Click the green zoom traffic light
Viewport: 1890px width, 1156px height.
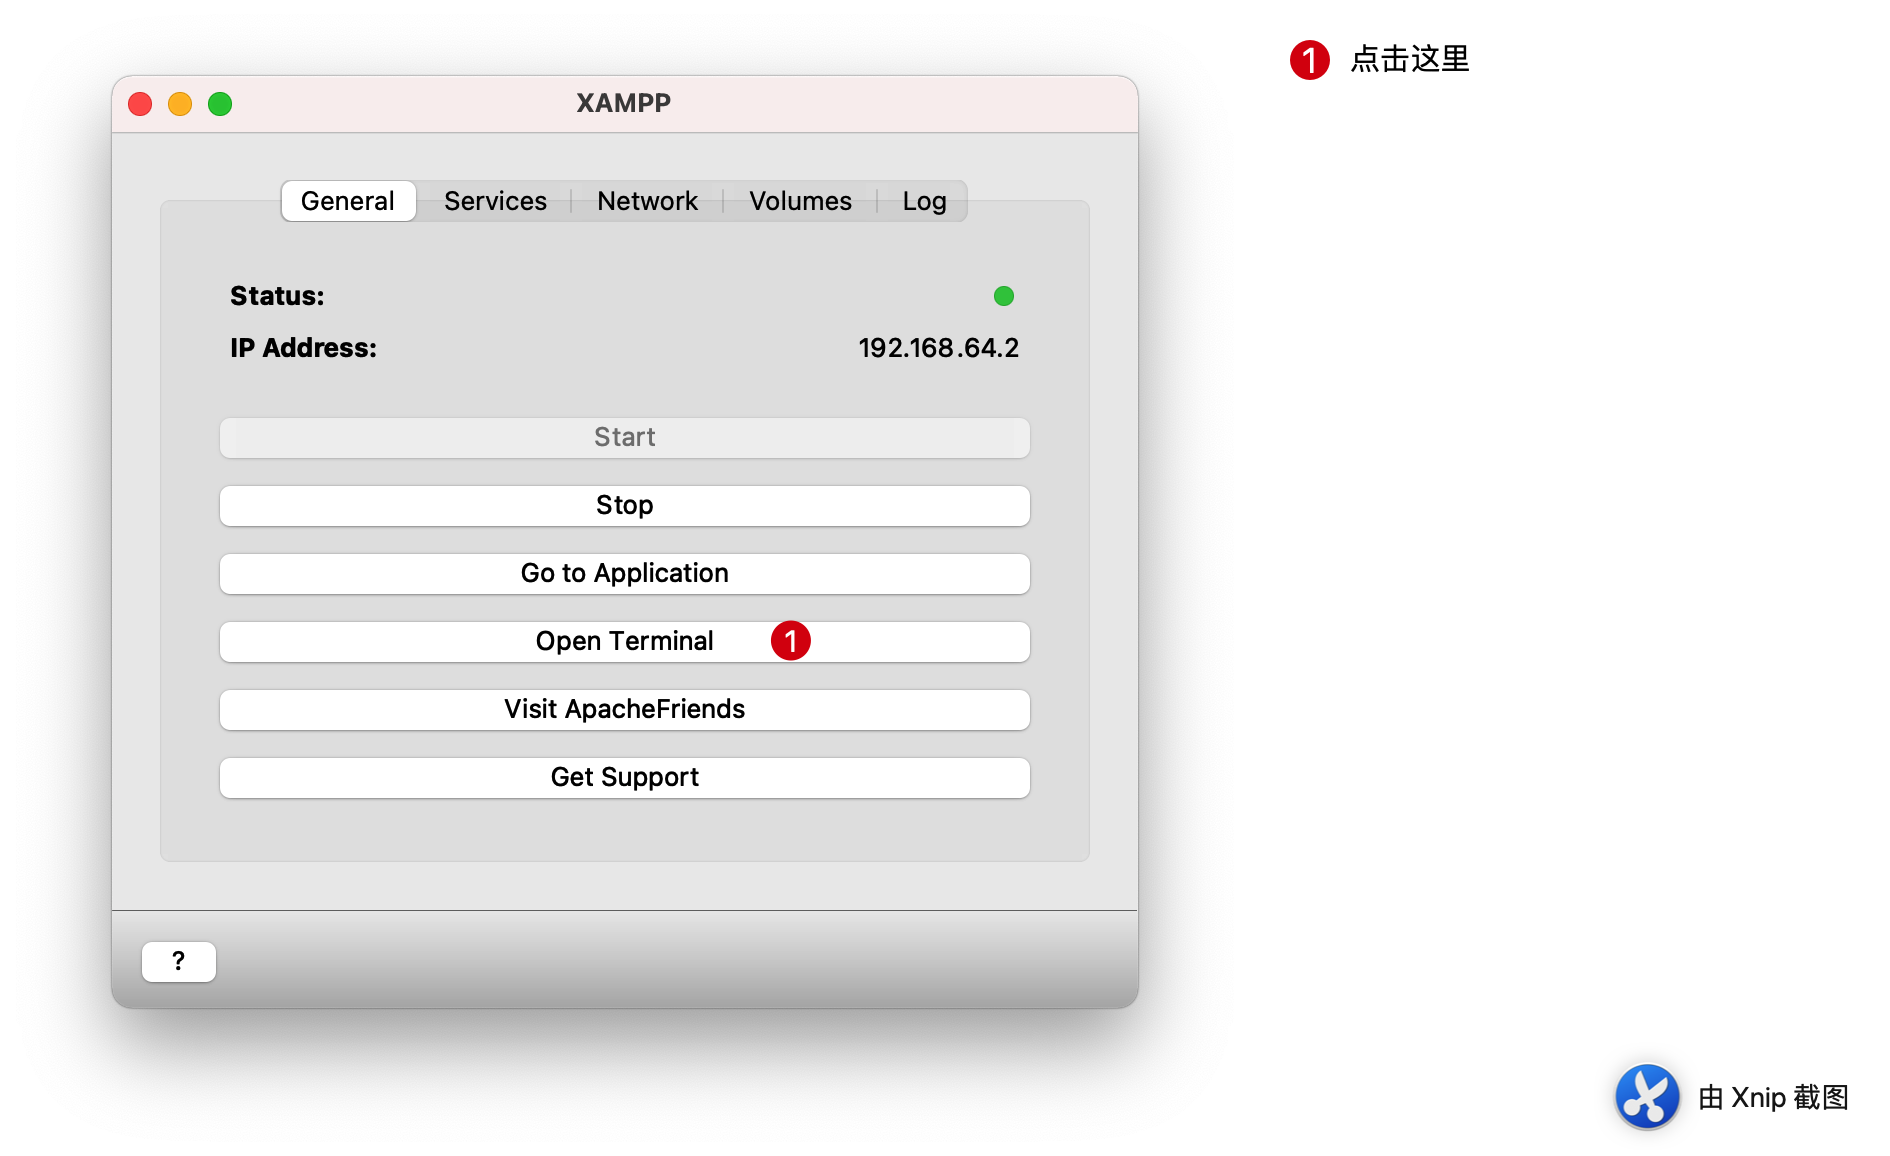coord(219,103)
